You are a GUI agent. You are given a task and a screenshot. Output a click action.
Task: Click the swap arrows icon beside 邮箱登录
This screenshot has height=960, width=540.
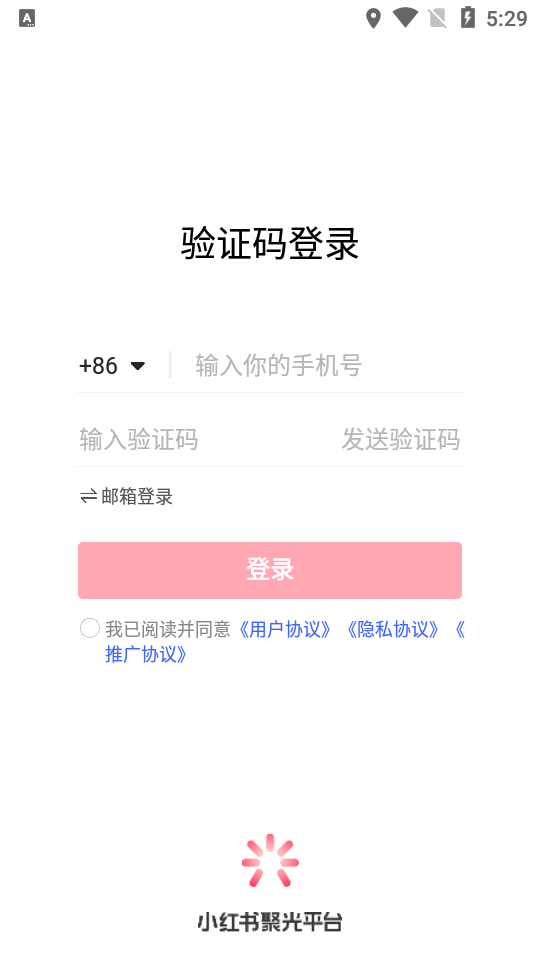88,497
